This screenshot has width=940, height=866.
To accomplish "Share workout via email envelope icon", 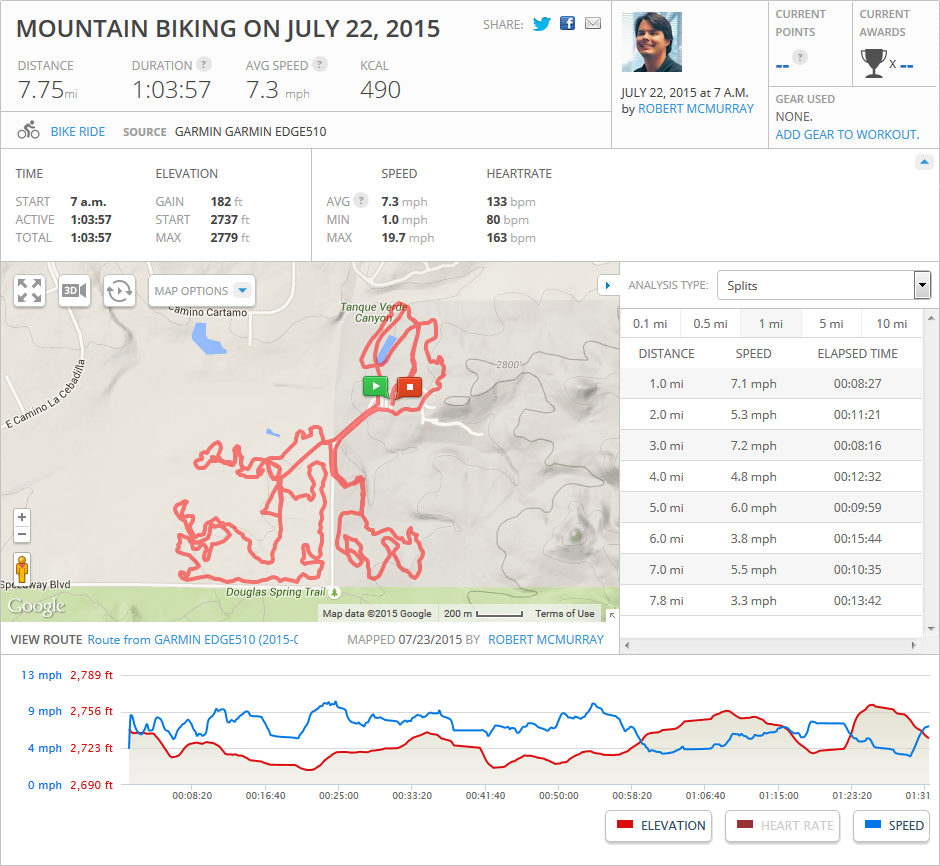I will click(x=593, y=23).
